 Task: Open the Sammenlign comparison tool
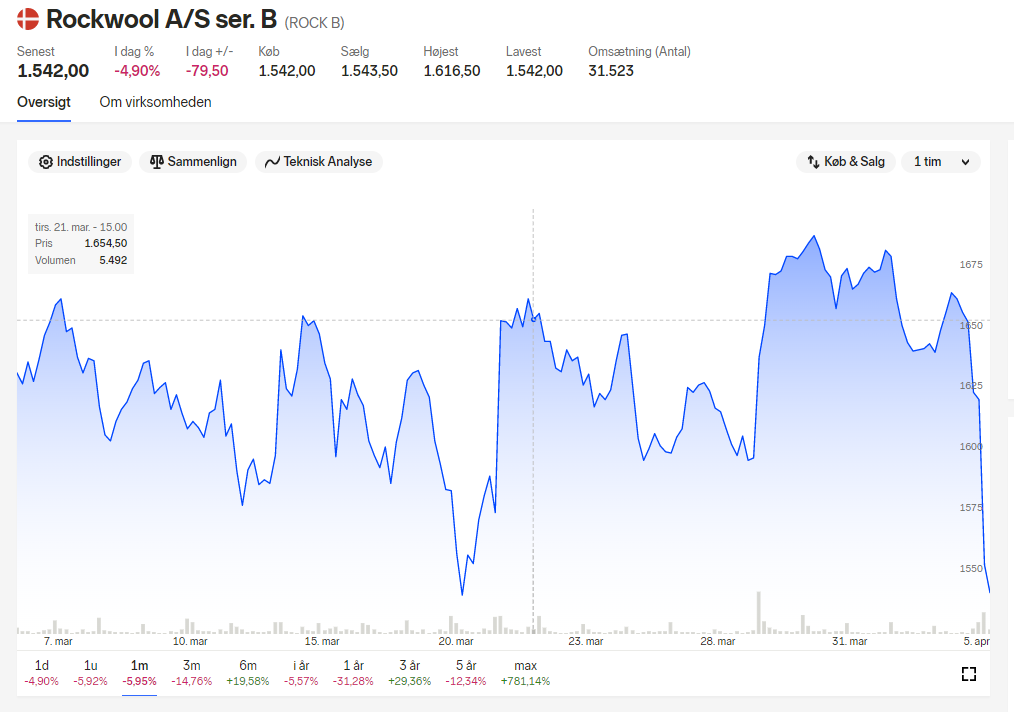(x=193, y=162)
